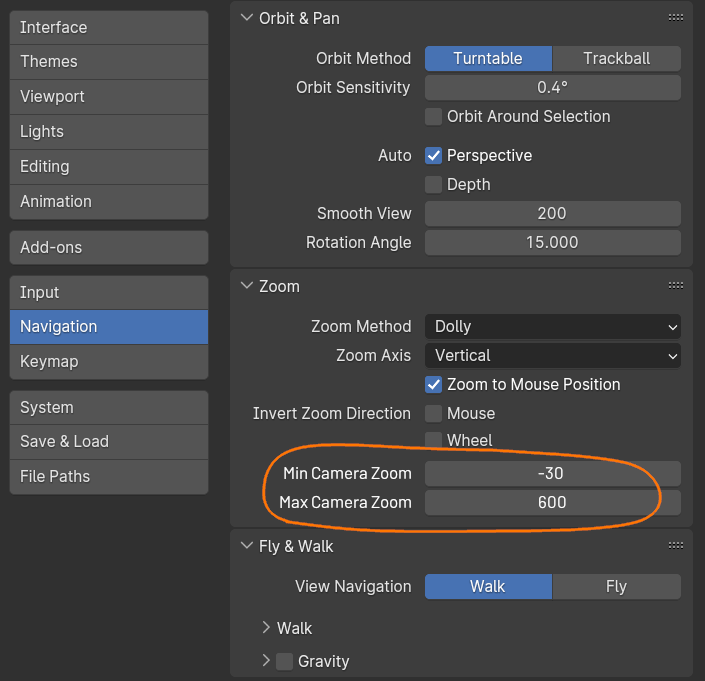Viewport: 705px width, 681px height.
Task: Enable the Gravity checkbox
Action: pos(284,662)
